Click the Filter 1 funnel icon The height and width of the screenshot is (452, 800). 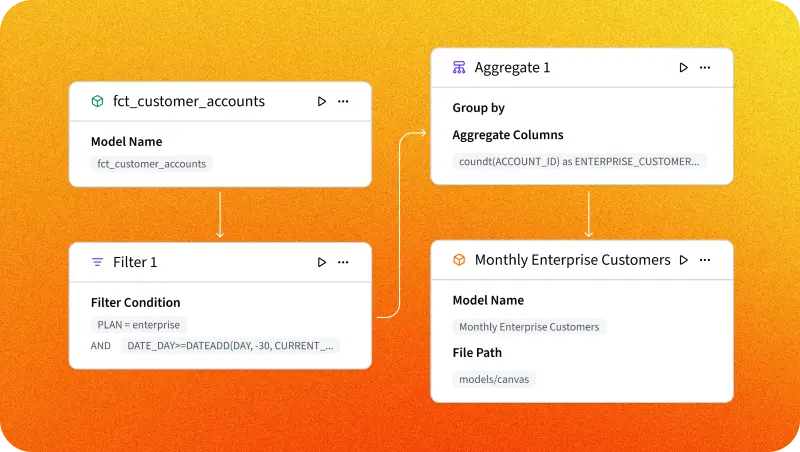(x=97, y=262)
